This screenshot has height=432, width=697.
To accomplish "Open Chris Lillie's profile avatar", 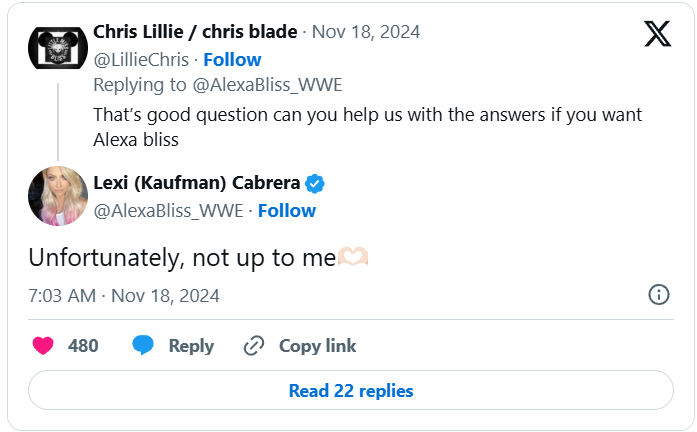I will [57, 46].
